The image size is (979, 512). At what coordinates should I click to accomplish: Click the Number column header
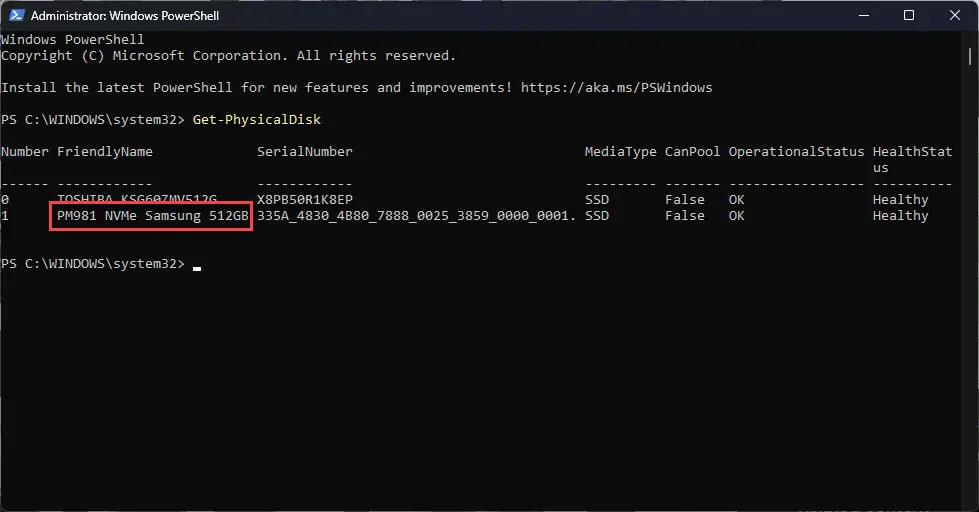point(25,152)
